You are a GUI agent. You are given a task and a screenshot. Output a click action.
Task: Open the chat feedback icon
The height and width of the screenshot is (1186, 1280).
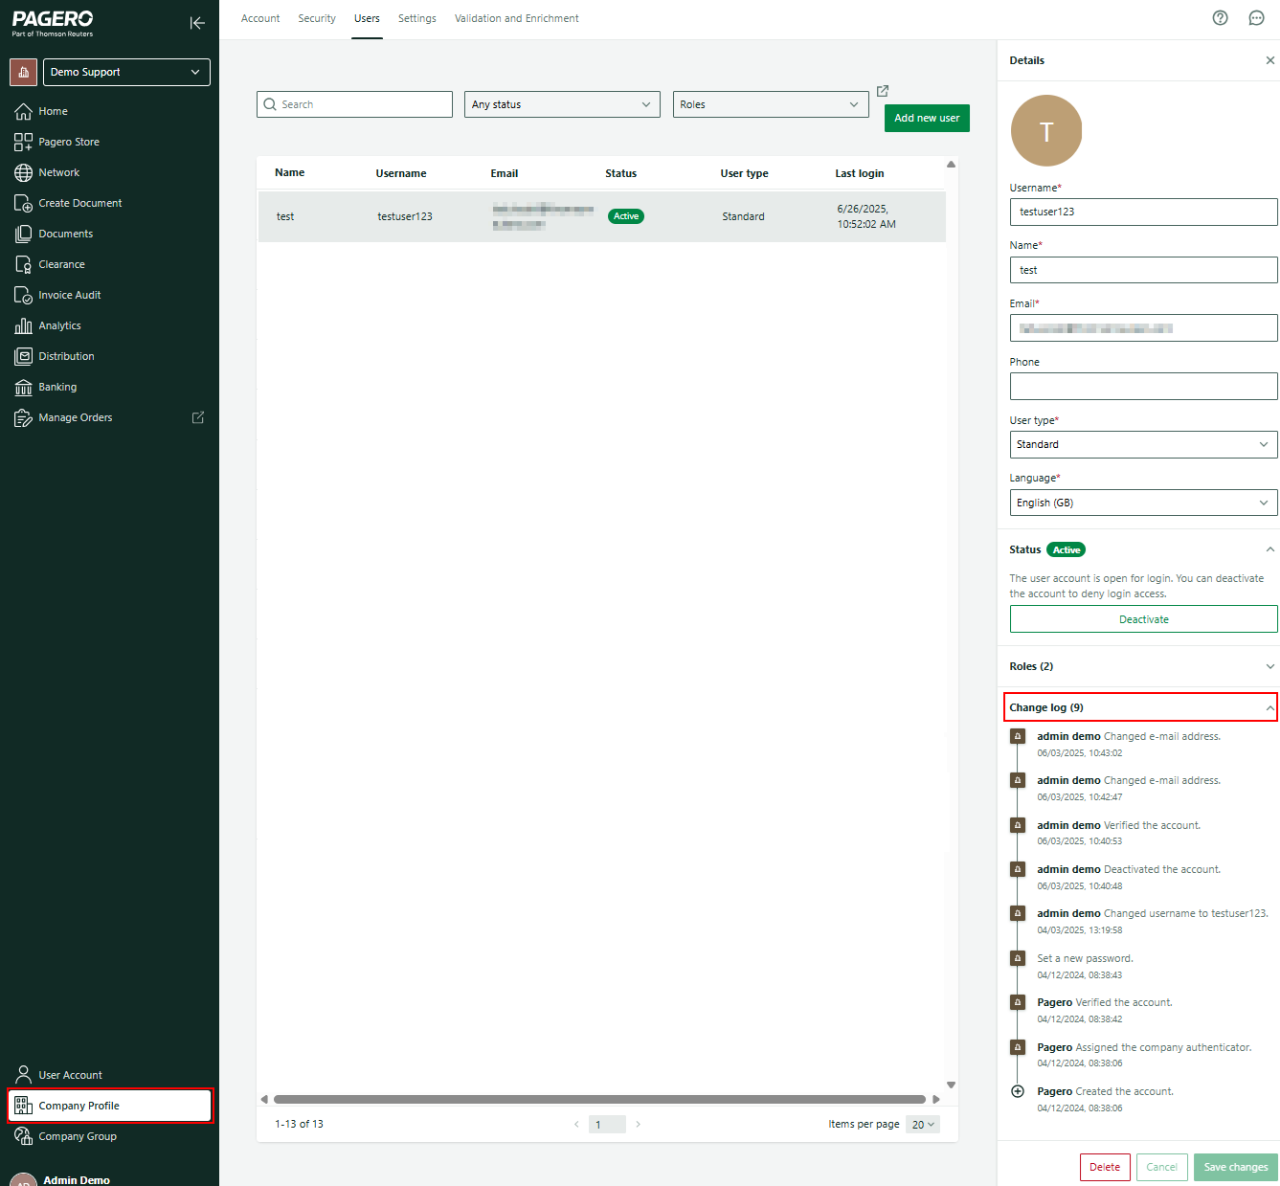[x=1257, y=18]
